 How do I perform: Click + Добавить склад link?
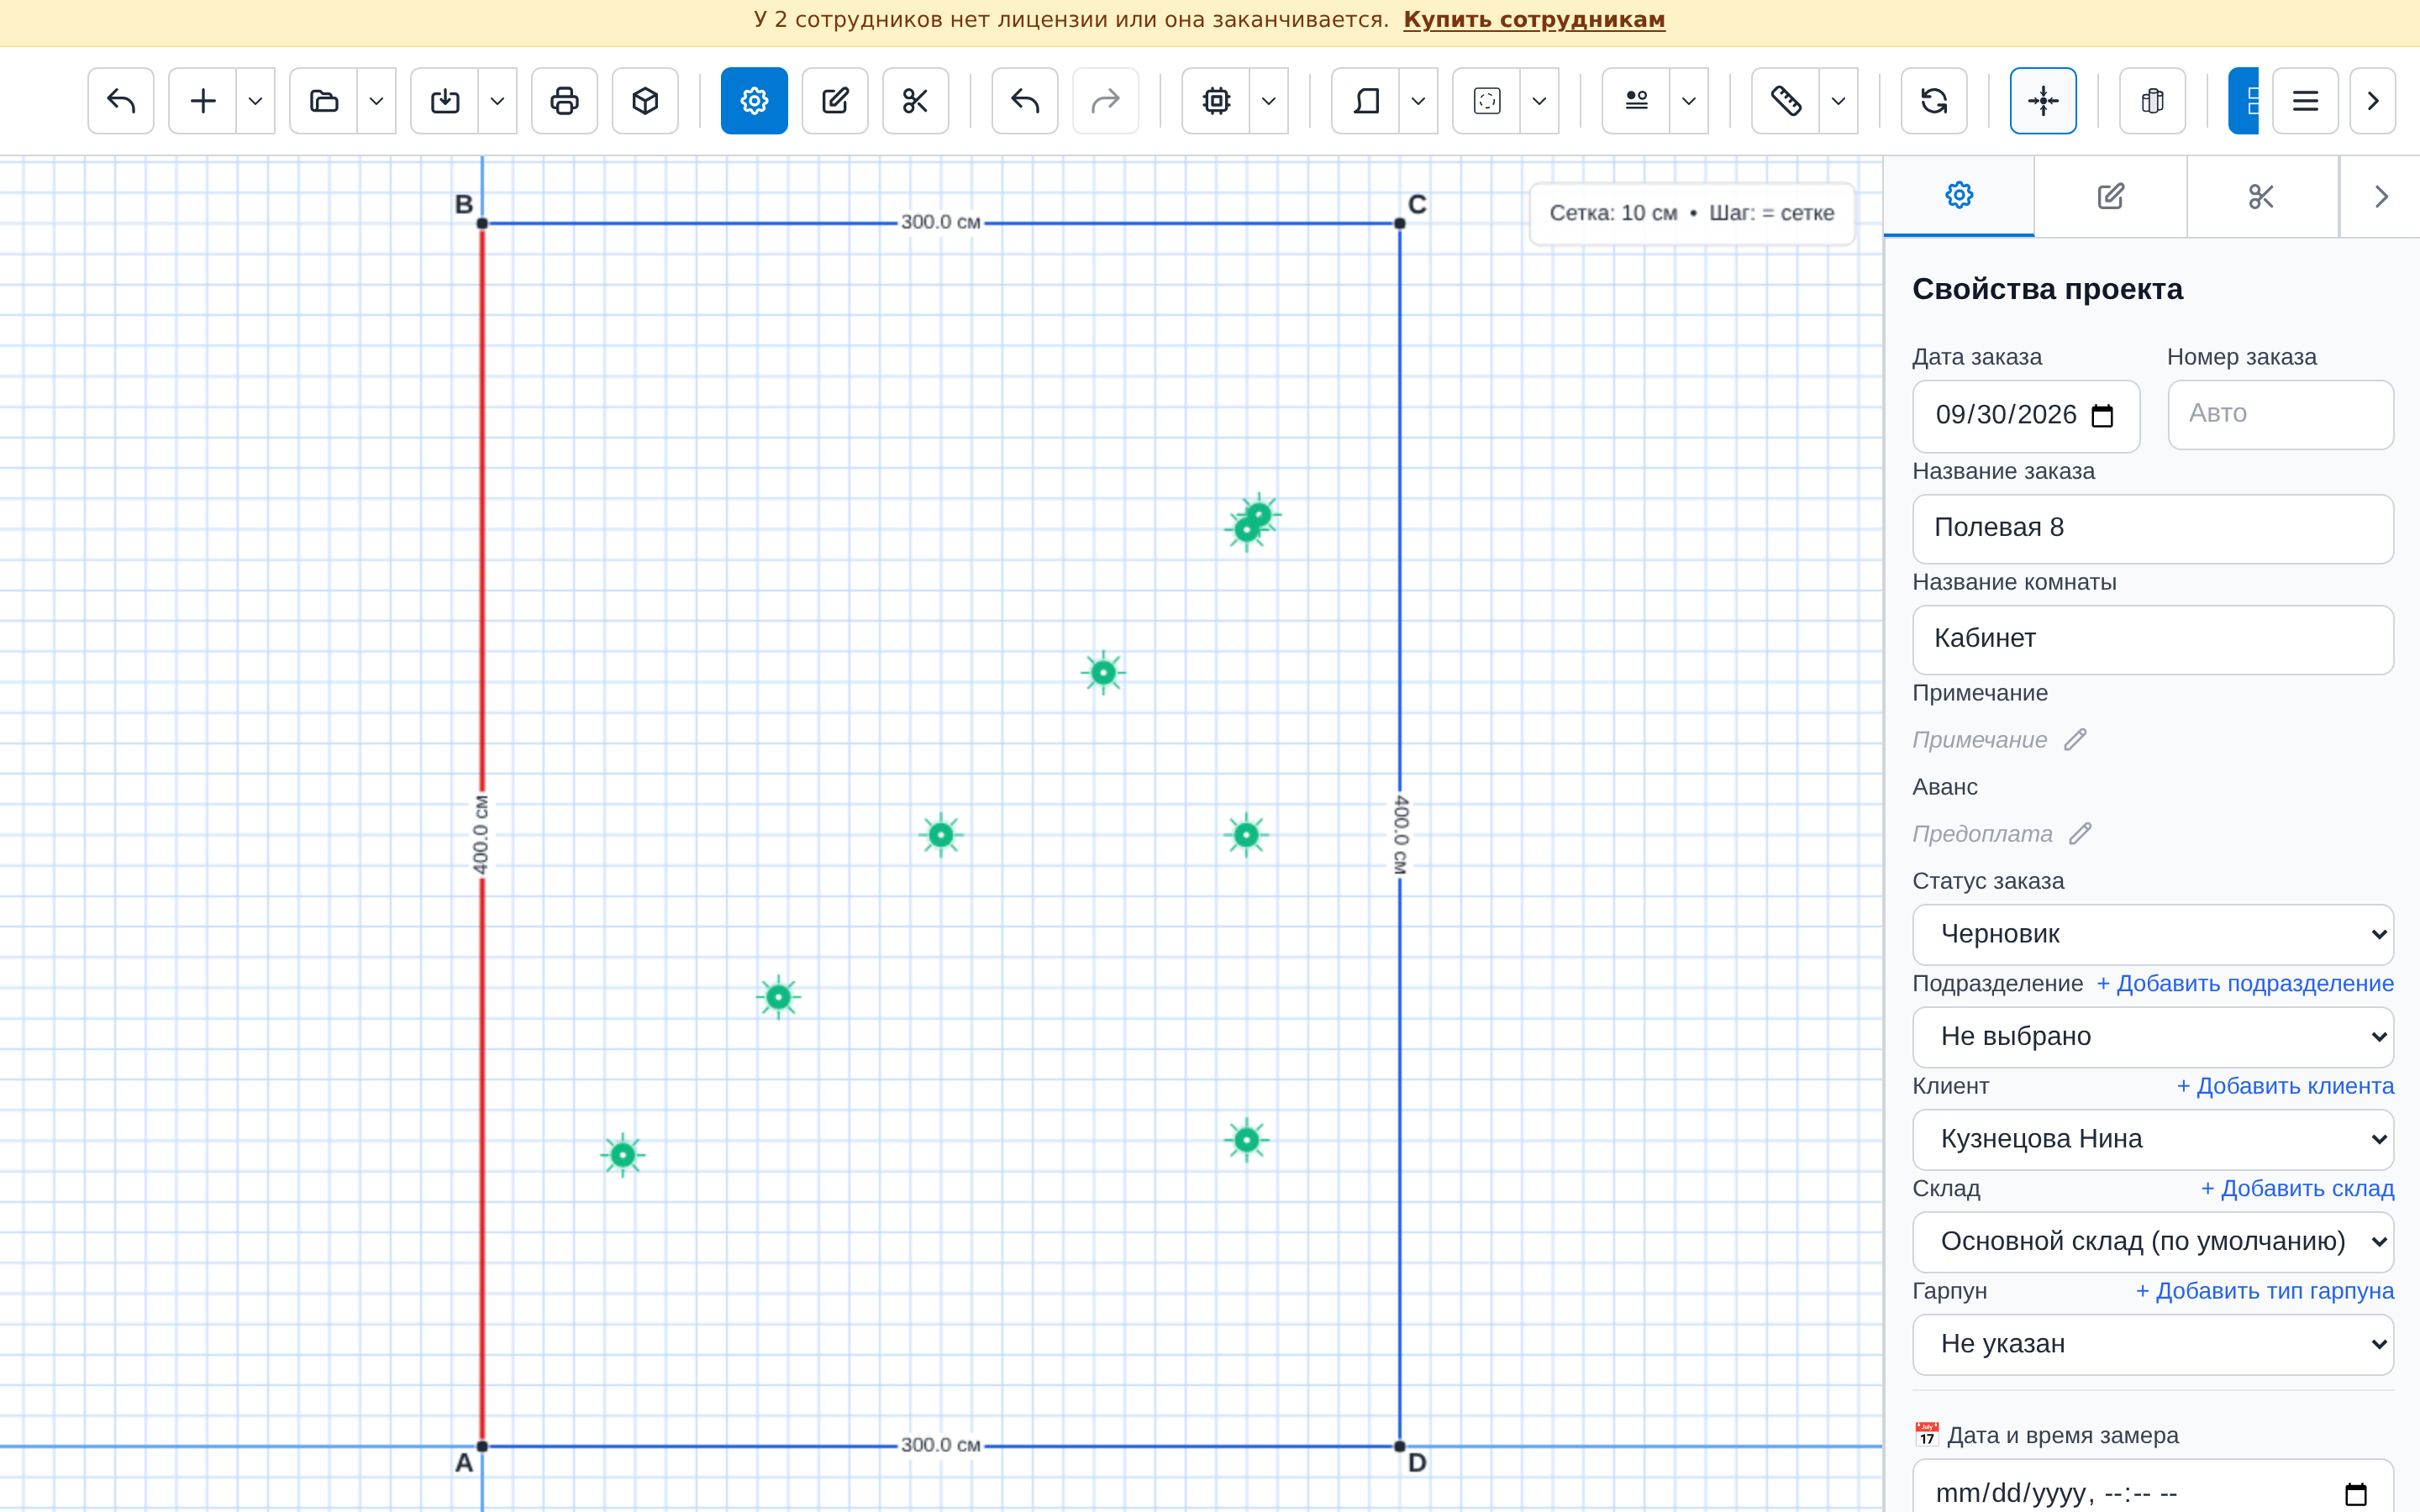[x=2297, y=1188]
